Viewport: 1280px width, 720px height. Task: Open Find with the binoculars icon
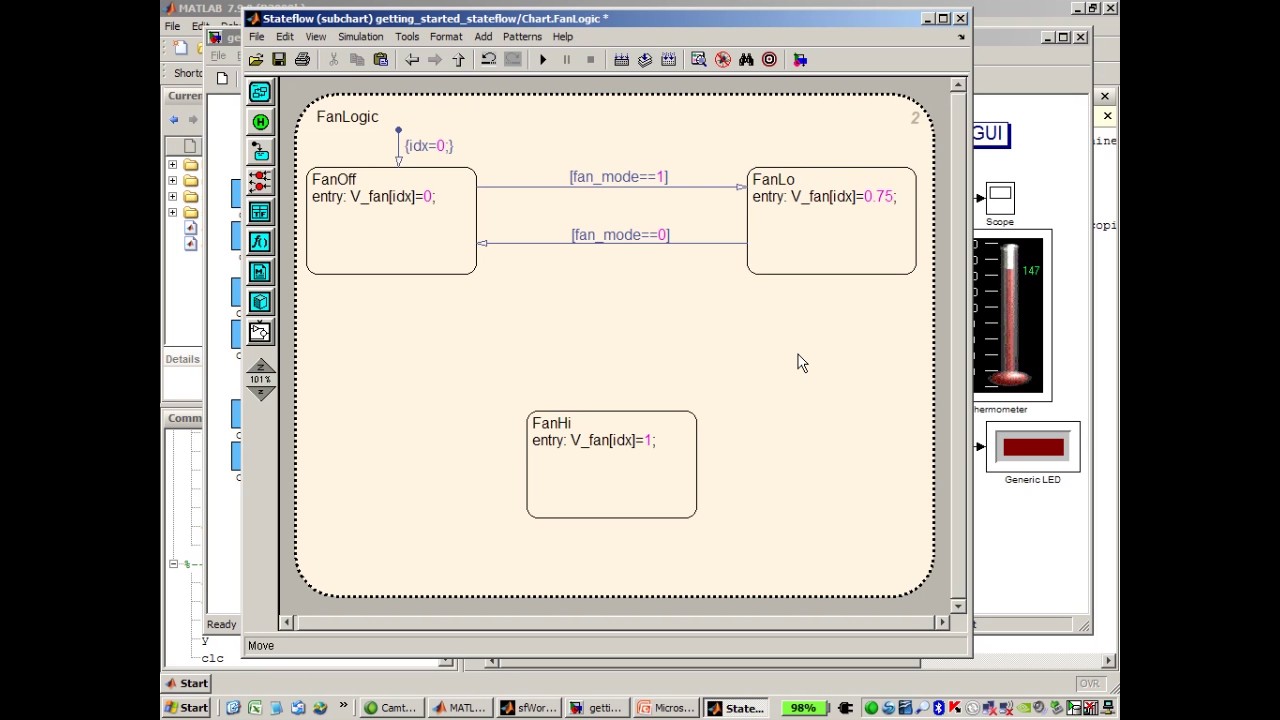click(746, 60)
